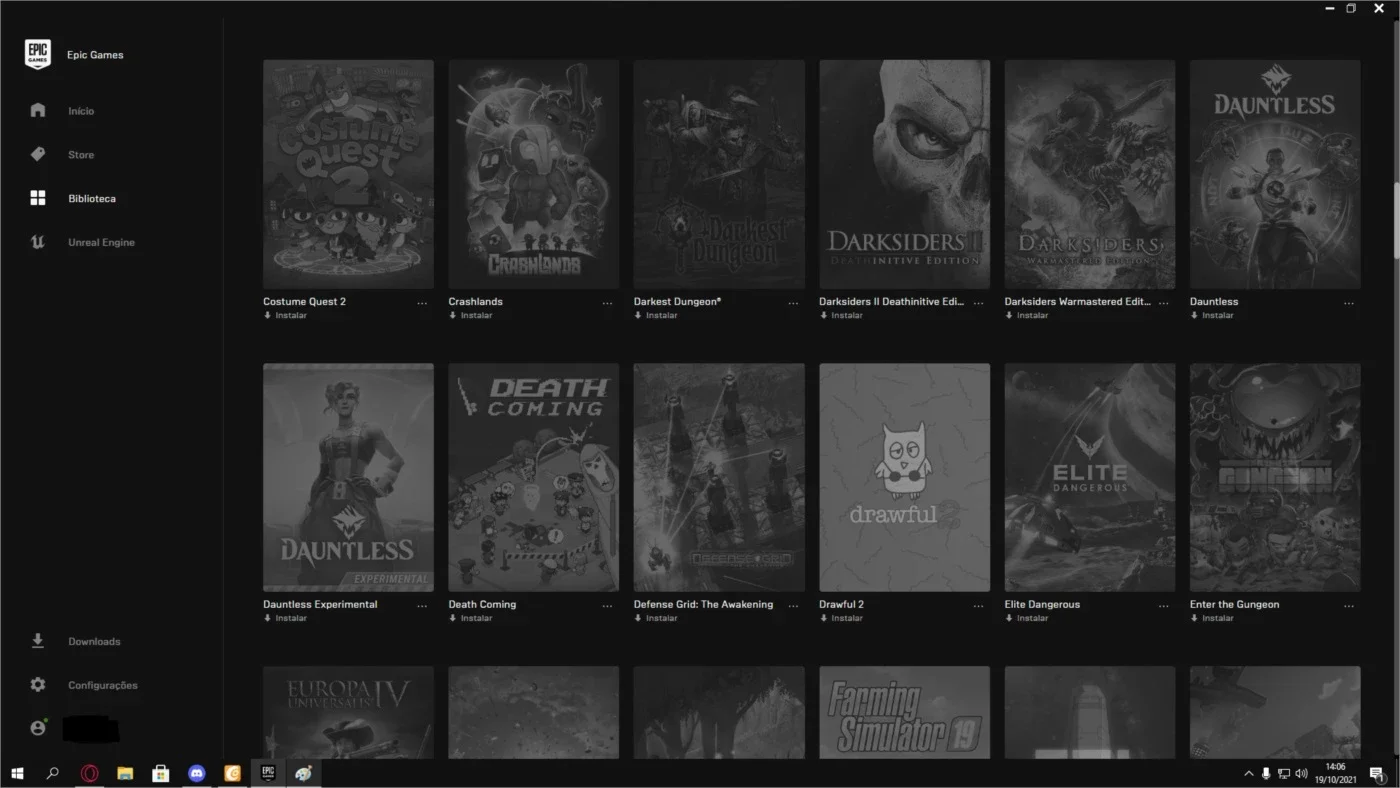Image resolution: width=1400 pixels, height=788 pixels.
Task: Install Darksiders Warmastered Edition
Action: (x=1027, y=315)
